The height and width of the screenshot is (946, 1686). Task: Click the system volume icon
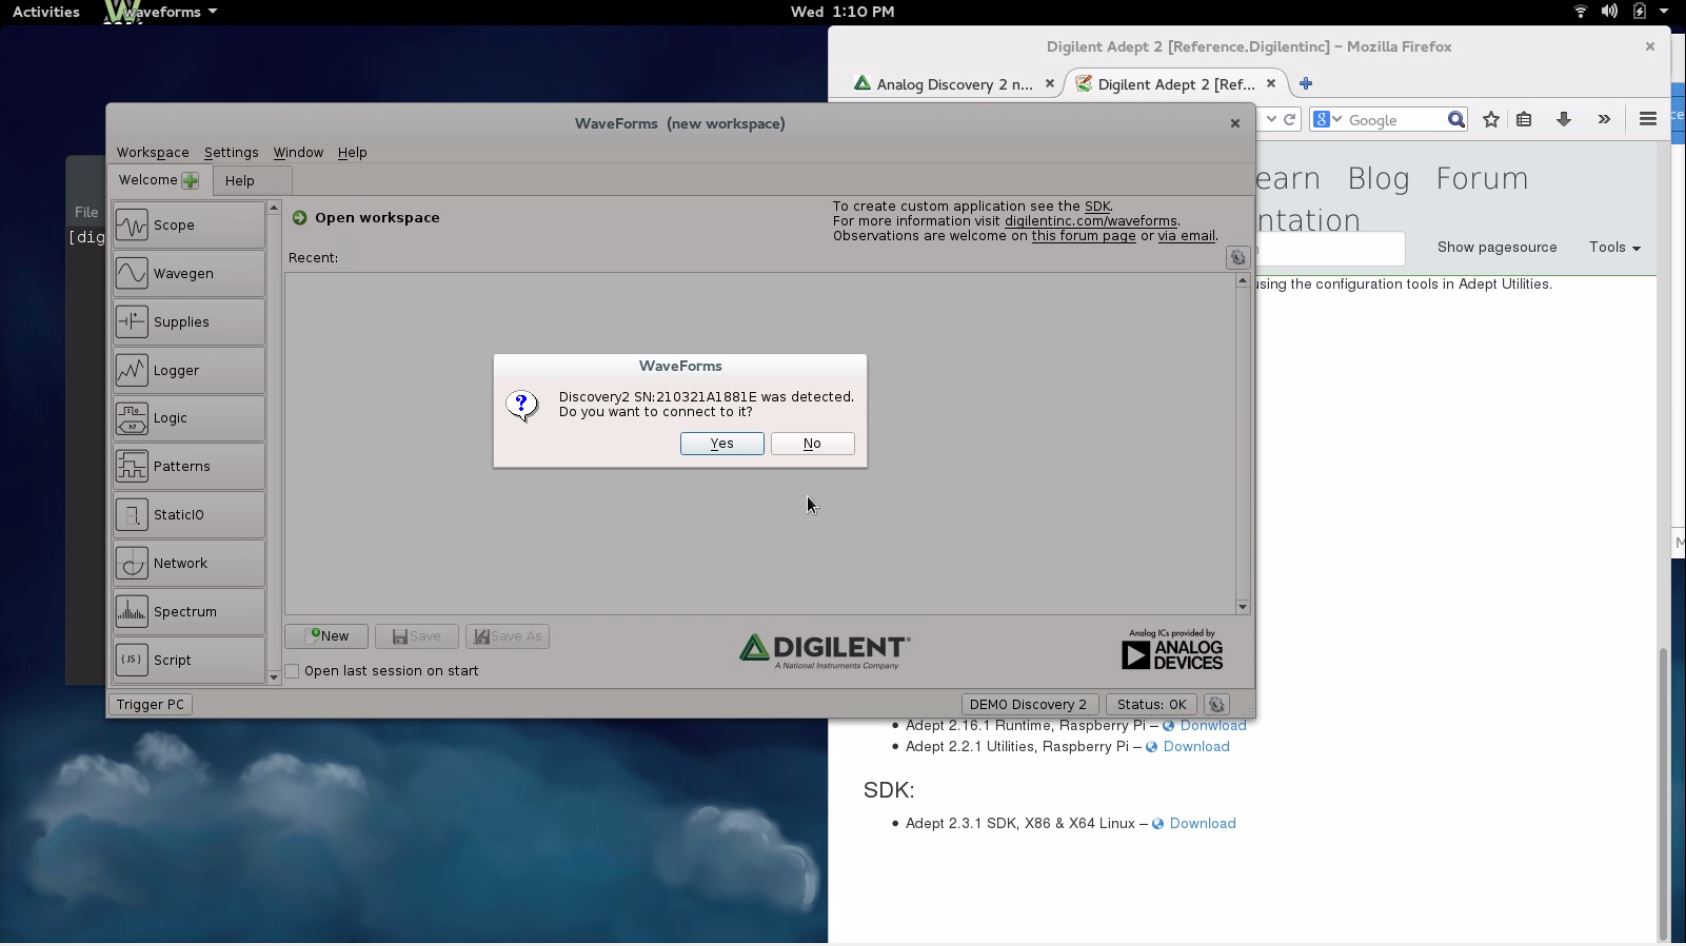tap(1609, 11)
